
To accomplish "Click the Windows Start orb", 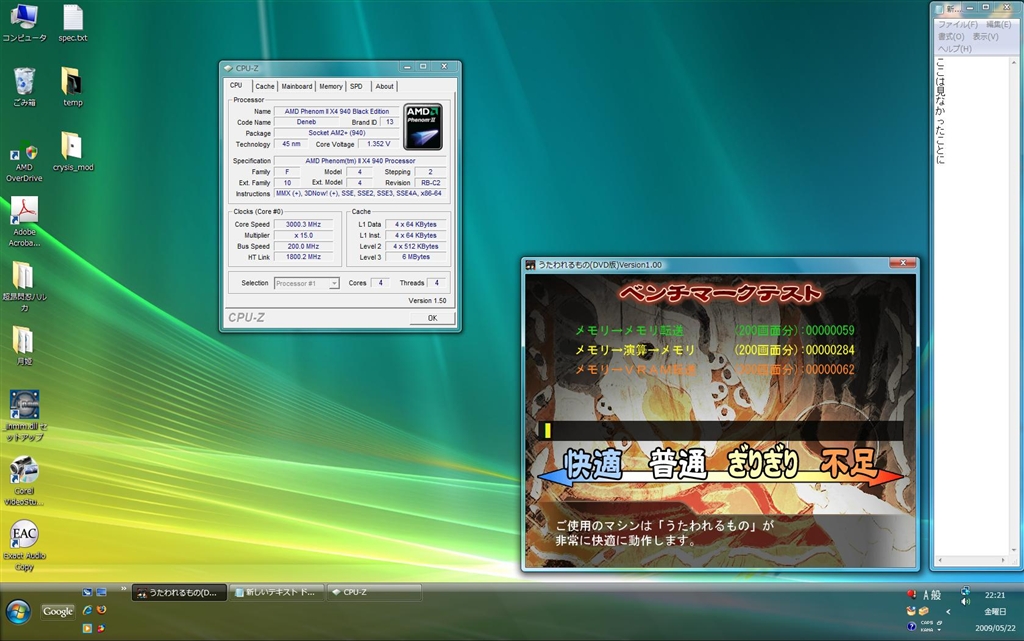I will point(18,611).
